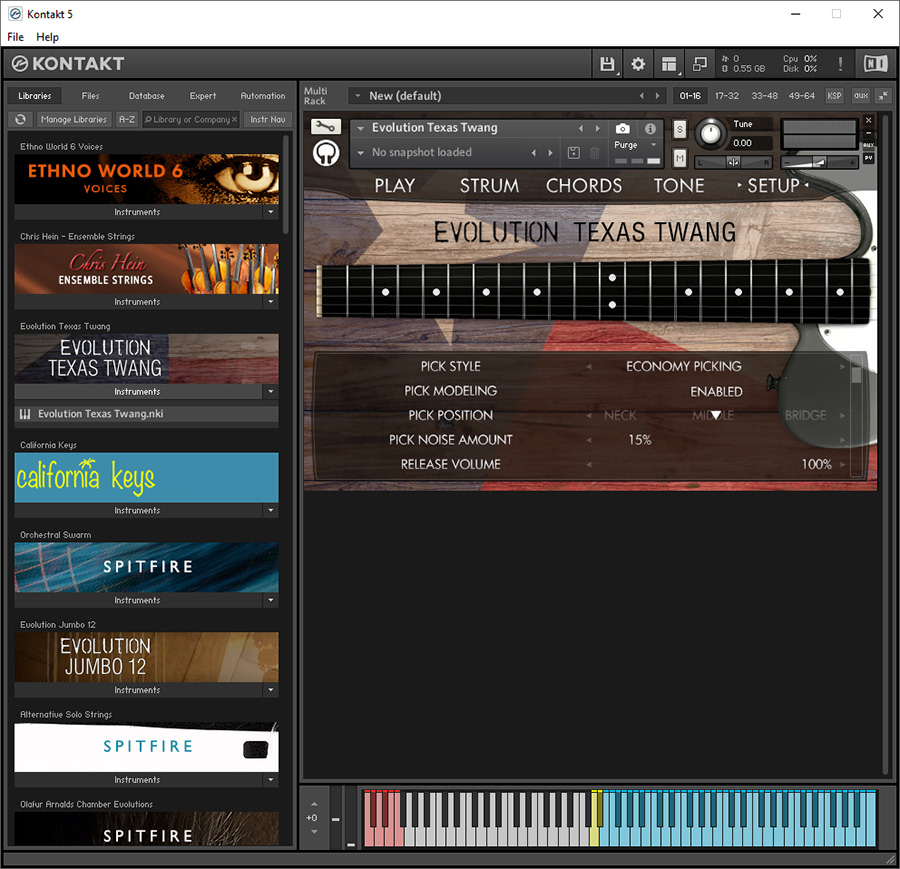Toggle Pick Modeling ENABLED setting
The width and height of the screenshot is (900, 869).
(x=716, y=391)
